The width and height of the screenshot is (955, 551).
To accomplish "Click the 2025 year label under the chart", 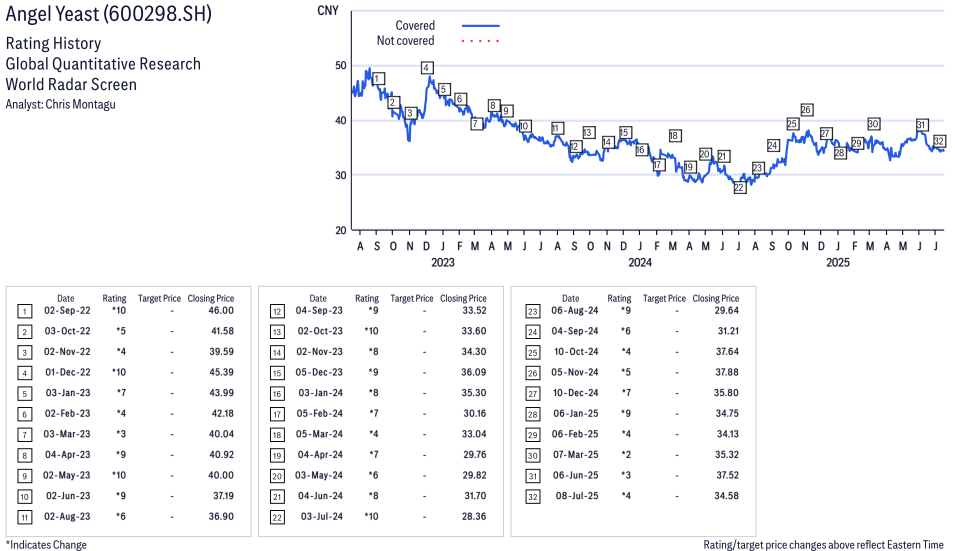I will coord(837,262).
